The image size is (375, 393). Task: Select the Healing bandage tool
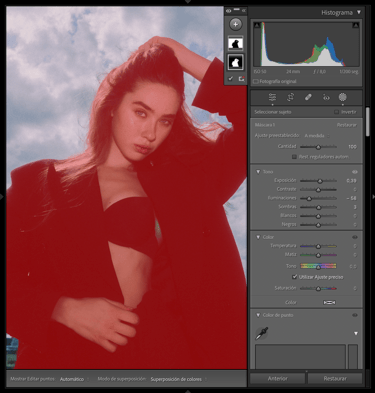[x=308, y=97]
